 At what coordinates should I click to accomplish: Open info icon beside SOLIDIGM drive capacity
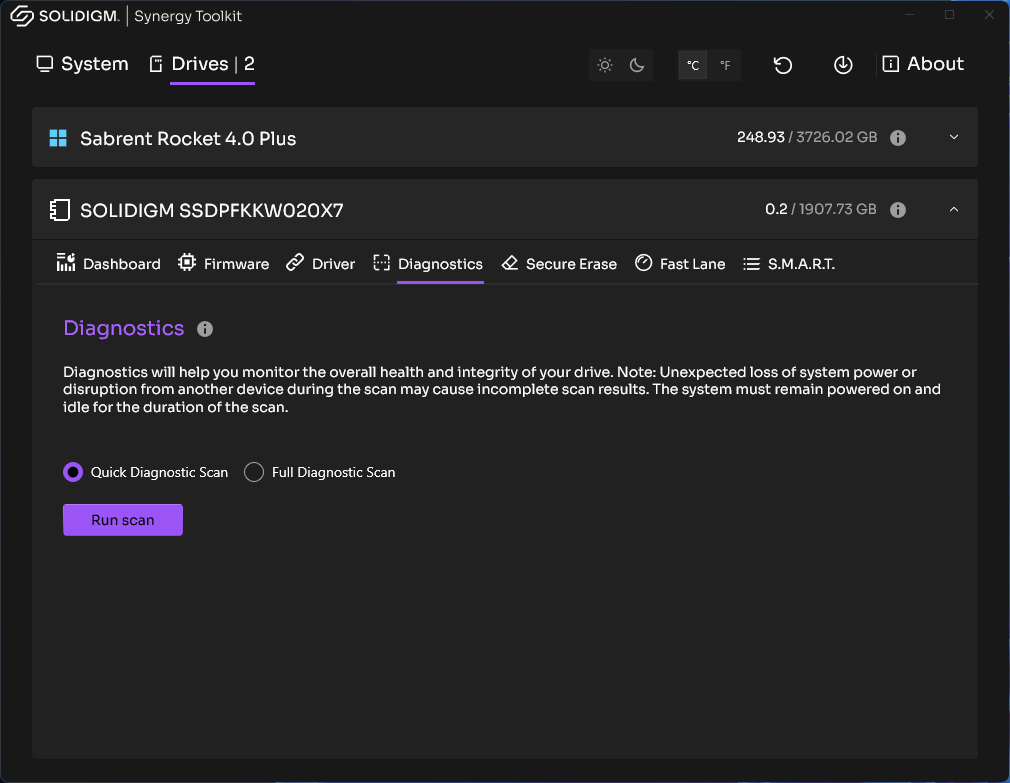898,210
